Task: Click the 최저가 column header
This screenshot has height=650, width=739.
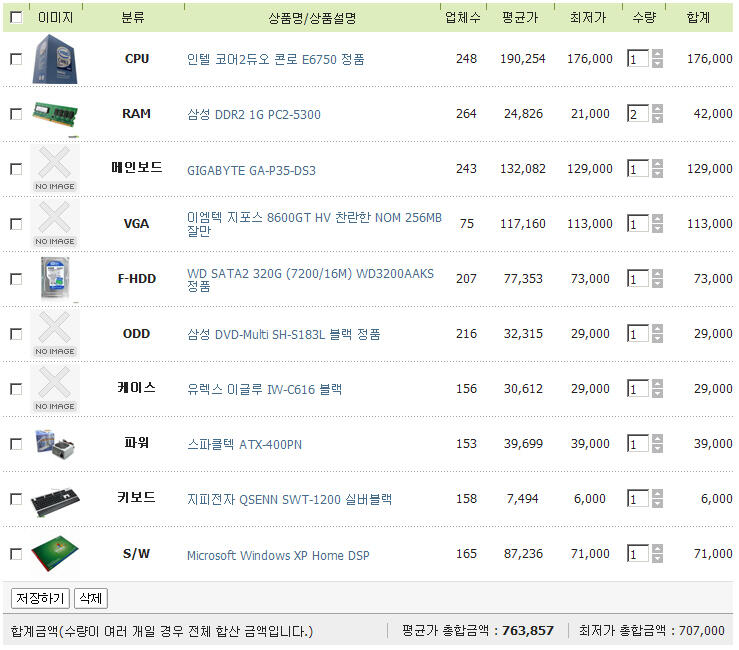Action: pos(588,17)
